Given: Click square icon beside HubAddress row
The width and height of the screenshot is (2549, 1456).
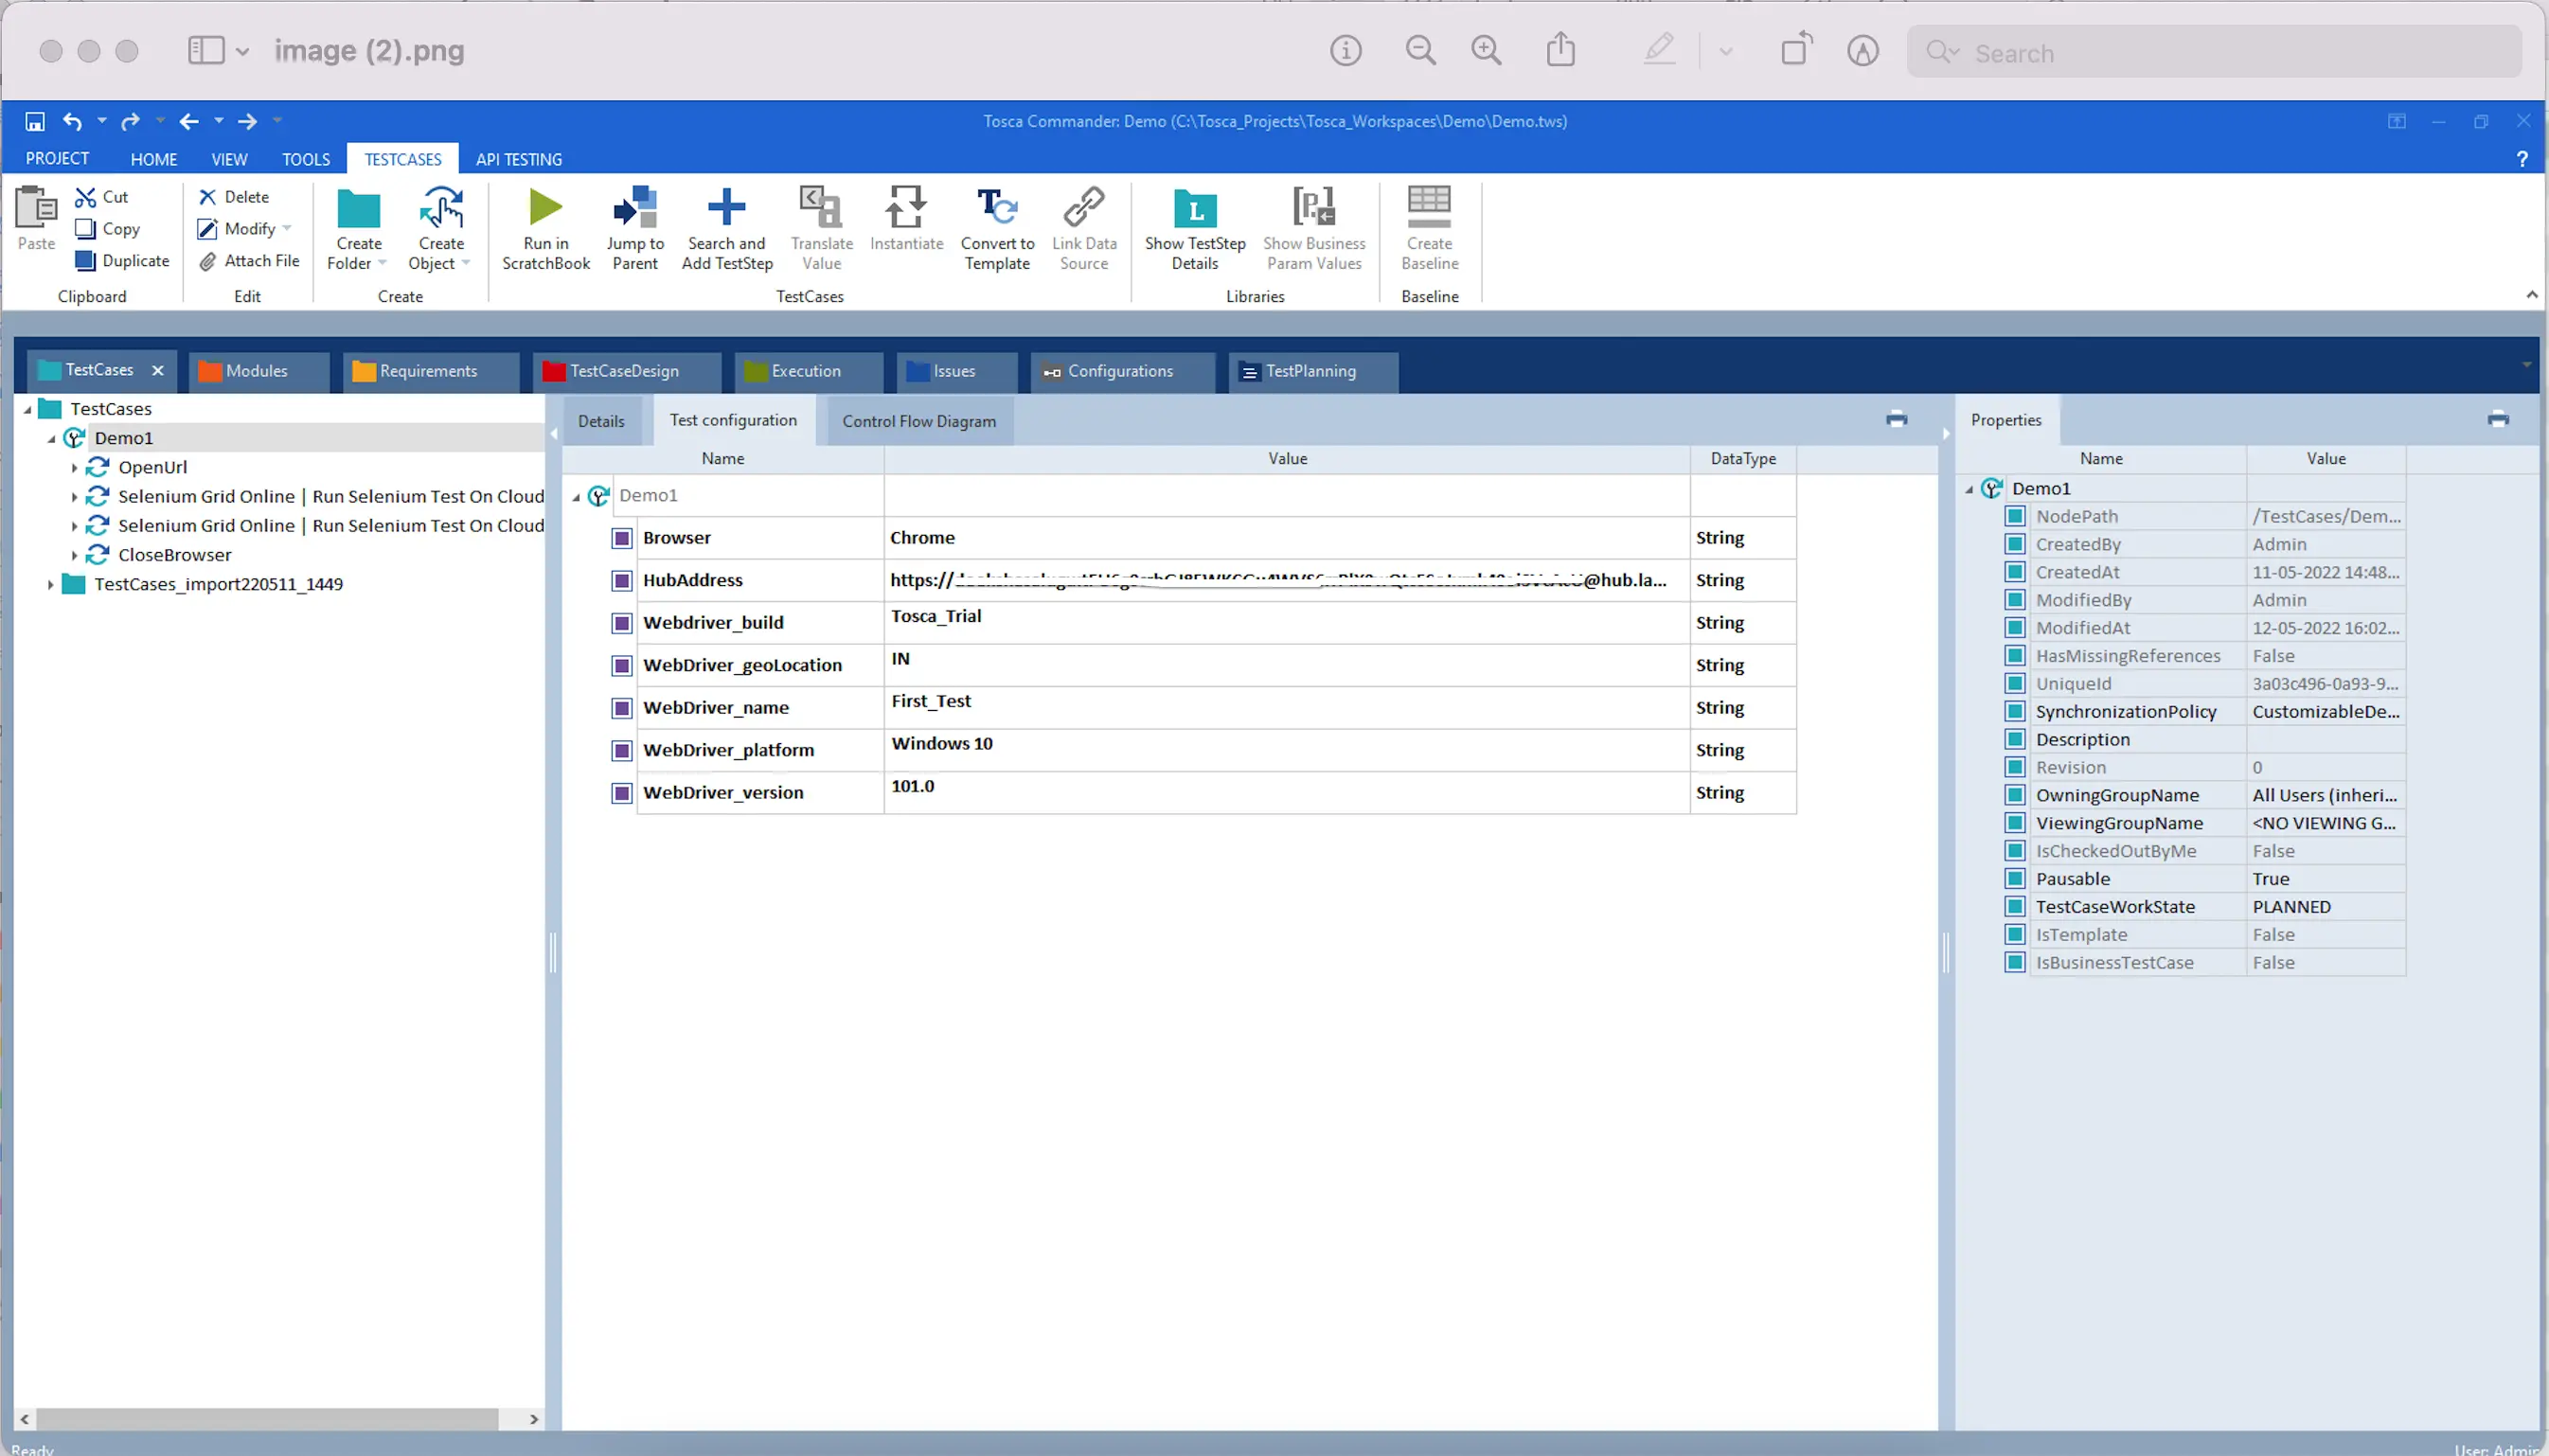Looking at the screenshot, I should tap(622, 581).
